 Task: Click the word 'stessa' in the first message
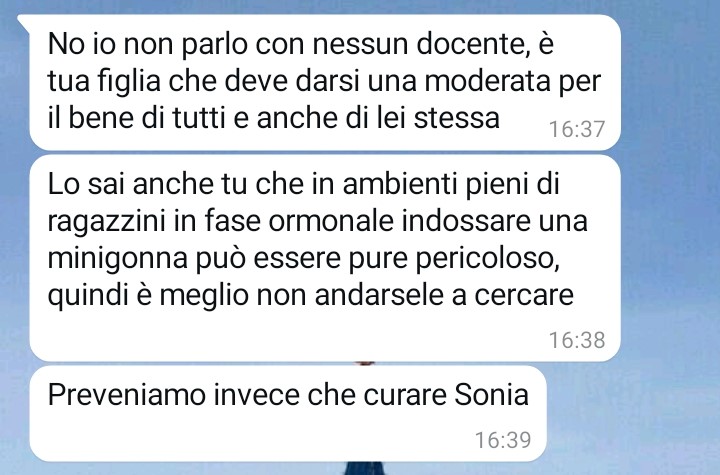(x=456, y=119)
